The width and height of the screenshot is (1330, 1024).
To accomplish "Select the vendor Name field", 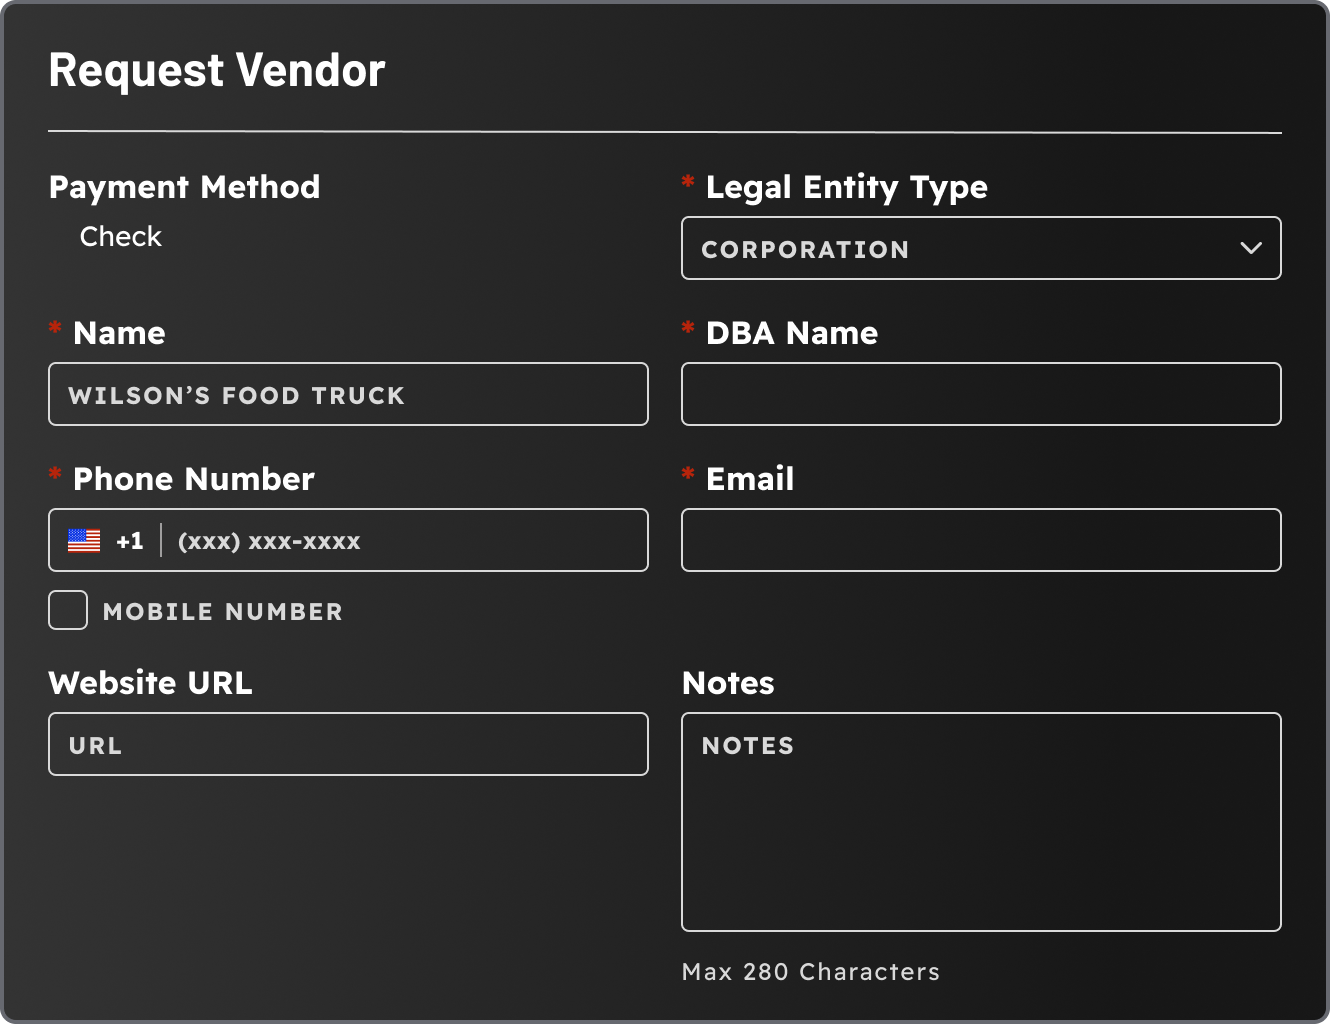I will pos(348,394).
